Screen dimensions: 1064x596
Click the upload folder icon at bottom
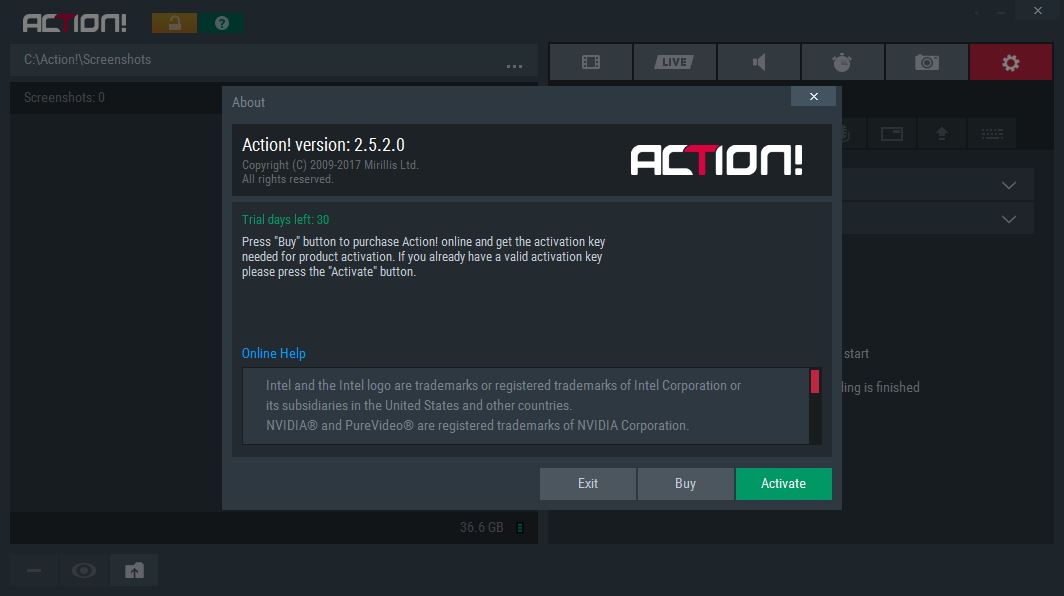coord(134,570)
